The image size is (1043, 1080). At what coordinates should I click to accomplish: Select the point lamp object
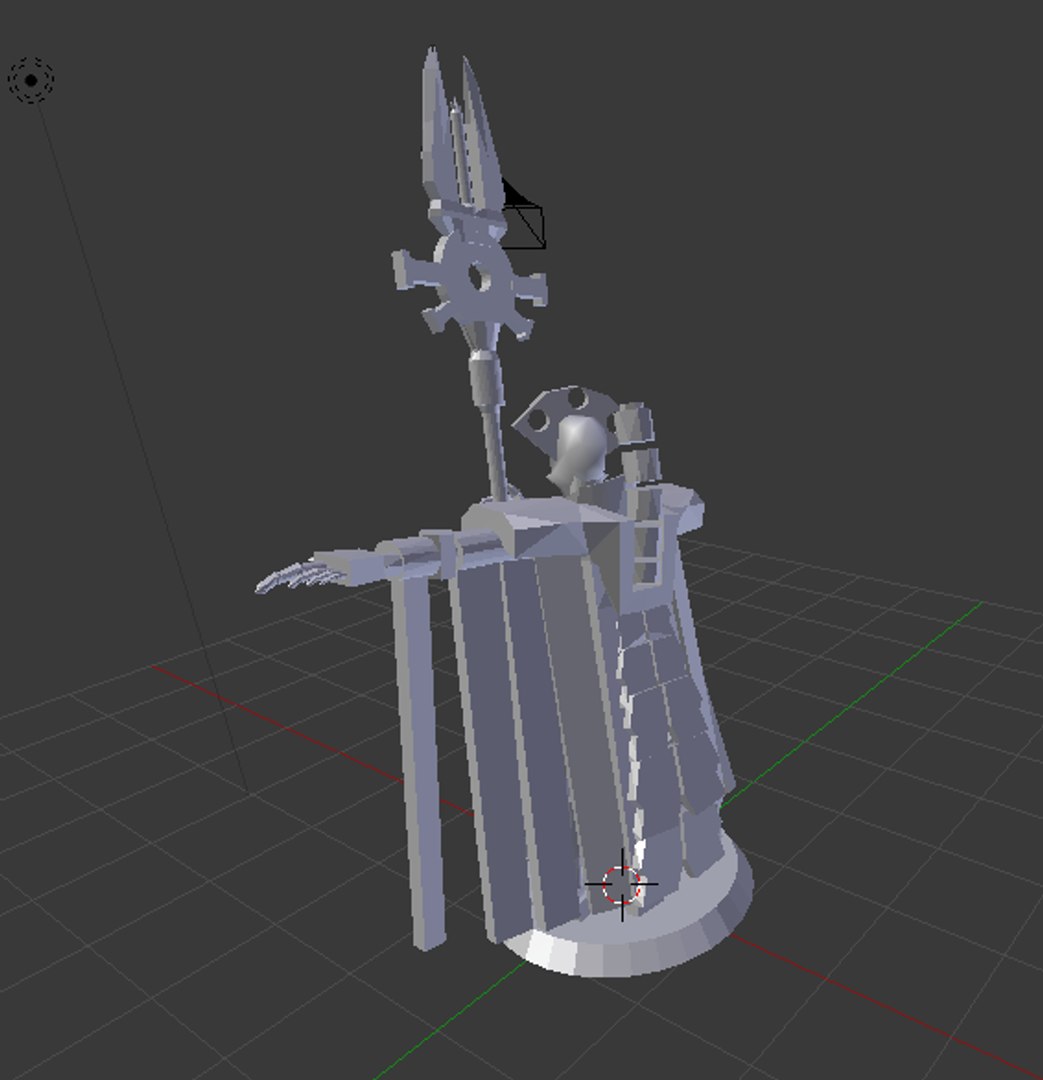pyautogui.click(x=31, y=81)
